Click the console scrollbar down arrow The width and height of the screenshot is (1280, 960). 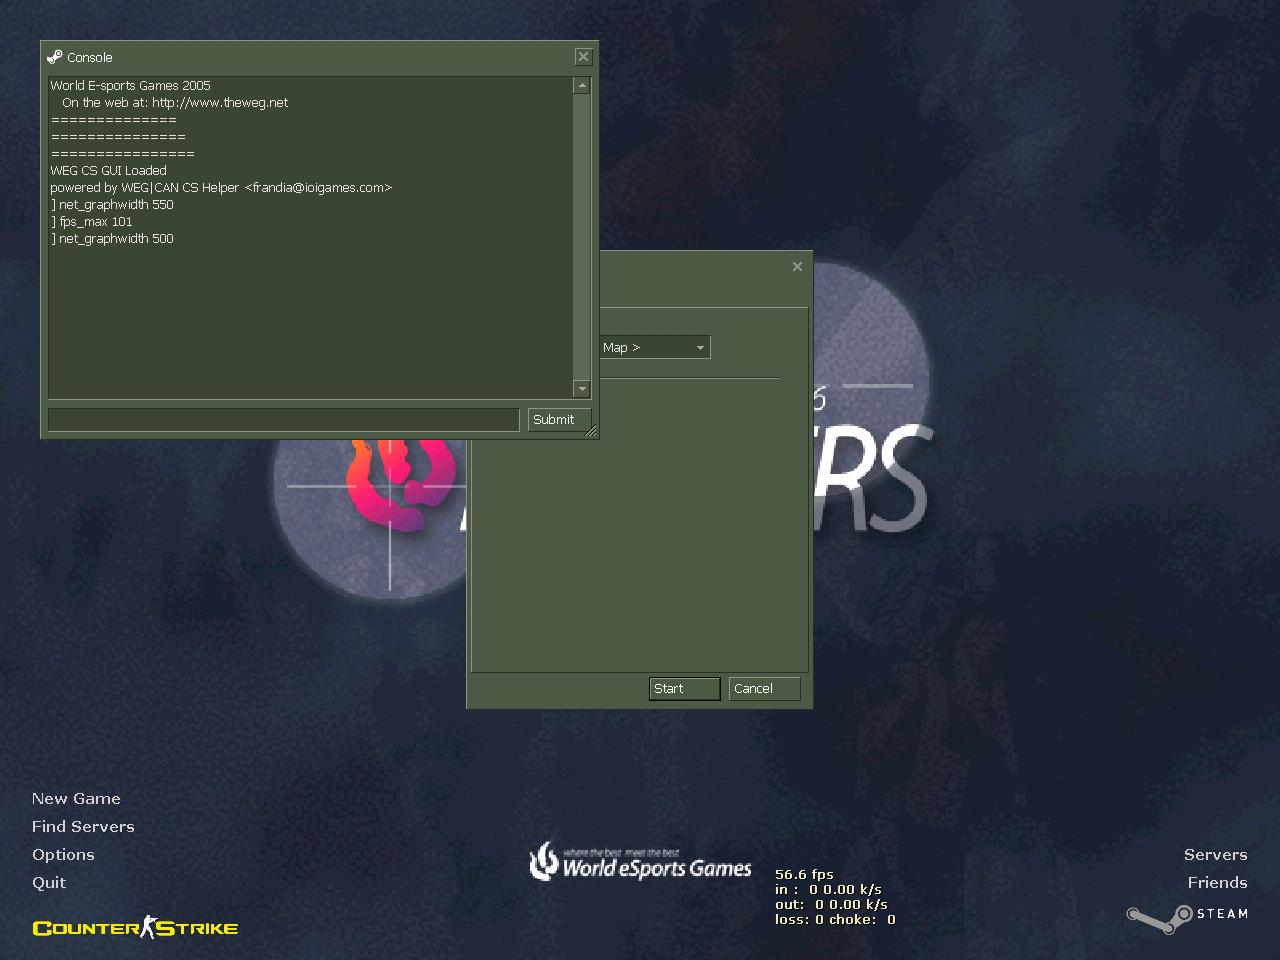[x=582, y=388]
